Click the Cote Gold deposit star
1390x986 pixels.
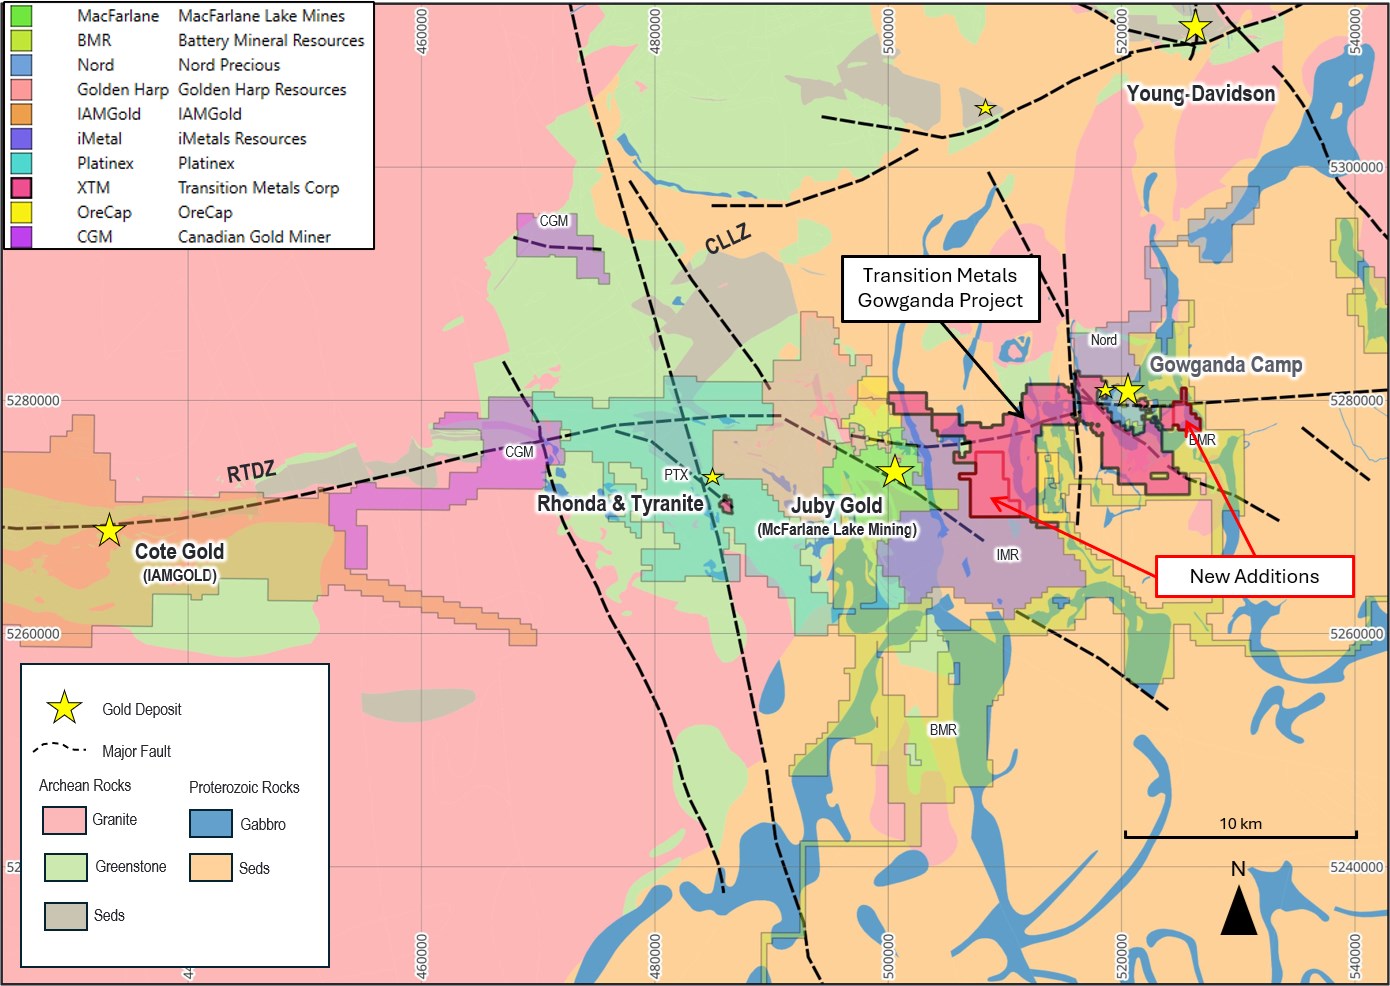pos(110,530)
